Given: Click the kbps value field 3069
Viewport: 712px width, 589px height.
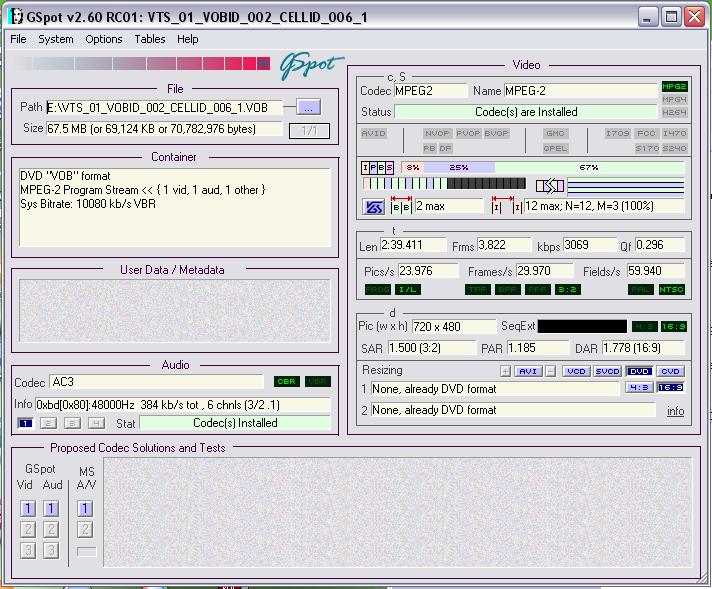Looking at the screenshot, I should click(x=590, y=245).
